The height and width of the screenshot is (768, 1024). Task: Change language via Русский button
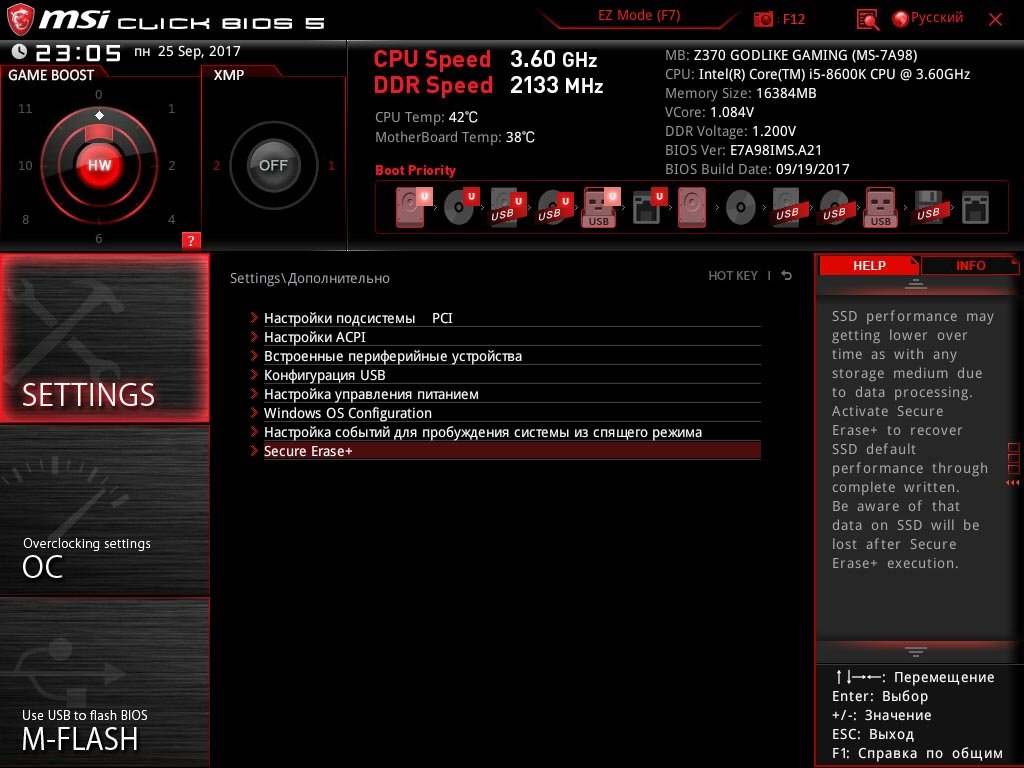(x=927, y=18)
